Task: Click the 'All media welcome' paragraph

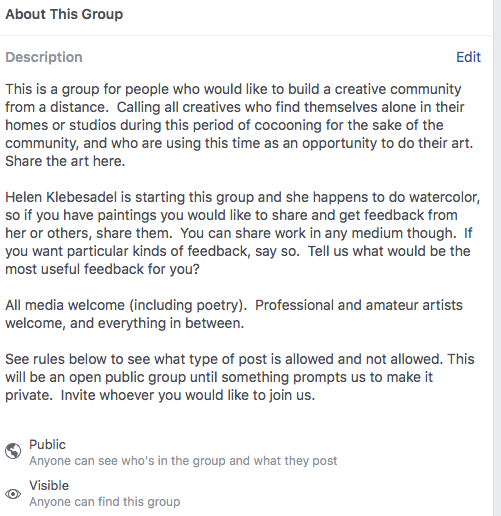Action: 234,314
